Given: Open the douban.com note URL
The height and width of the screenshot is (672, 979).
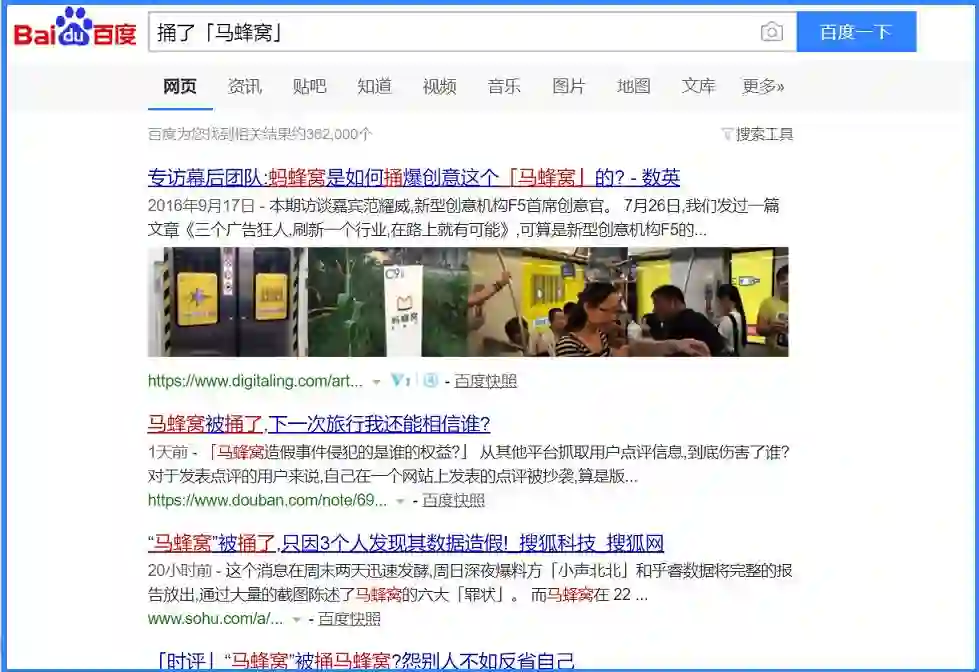Looking at the screenshot, I should [x=267, y=500].
